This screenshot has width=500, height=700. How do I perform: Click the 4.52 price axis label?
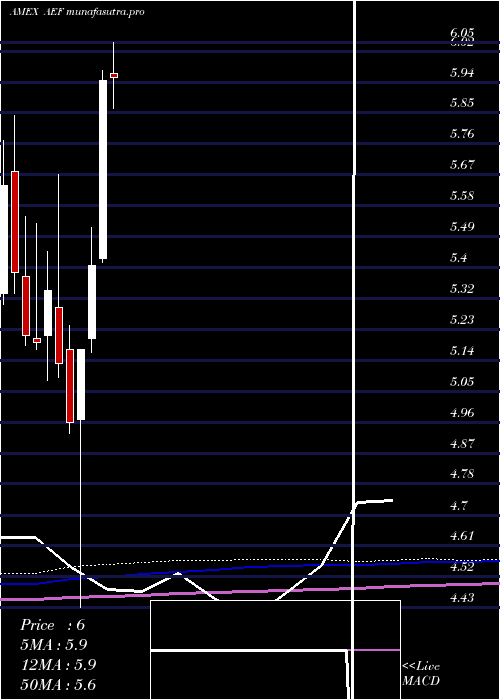point(462,567)
